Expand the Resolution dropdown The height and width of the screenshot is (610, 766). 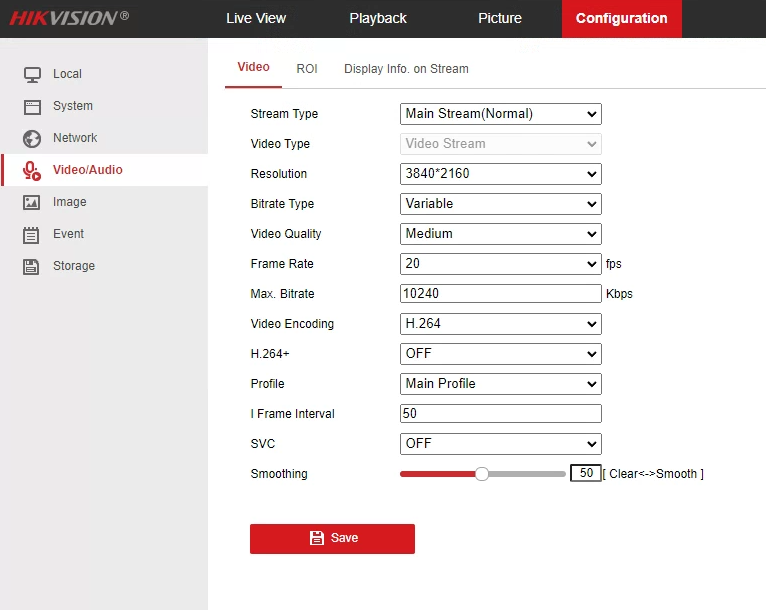pyautogui.click(x=500, y=174)
